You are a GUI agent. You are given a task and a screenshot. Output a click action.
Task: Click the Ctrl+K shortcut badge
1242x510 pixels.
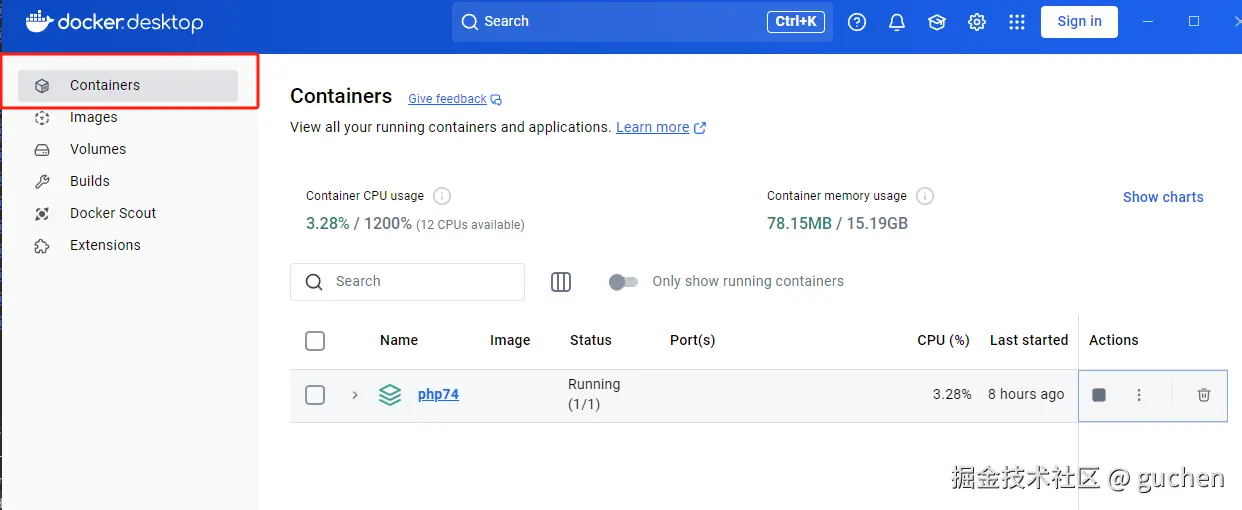(x=796, y=22)
